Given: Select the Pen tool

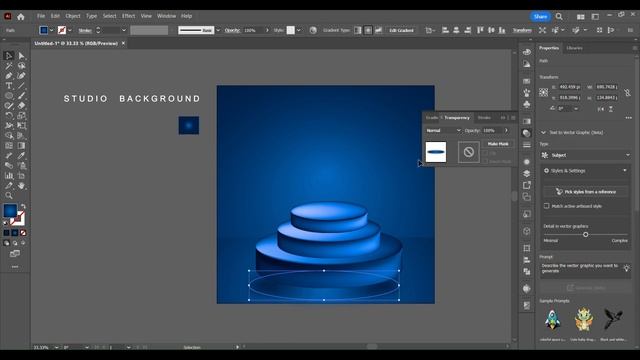Looking at the screenshot, I should pyautogui.click(x=9, y=76).
